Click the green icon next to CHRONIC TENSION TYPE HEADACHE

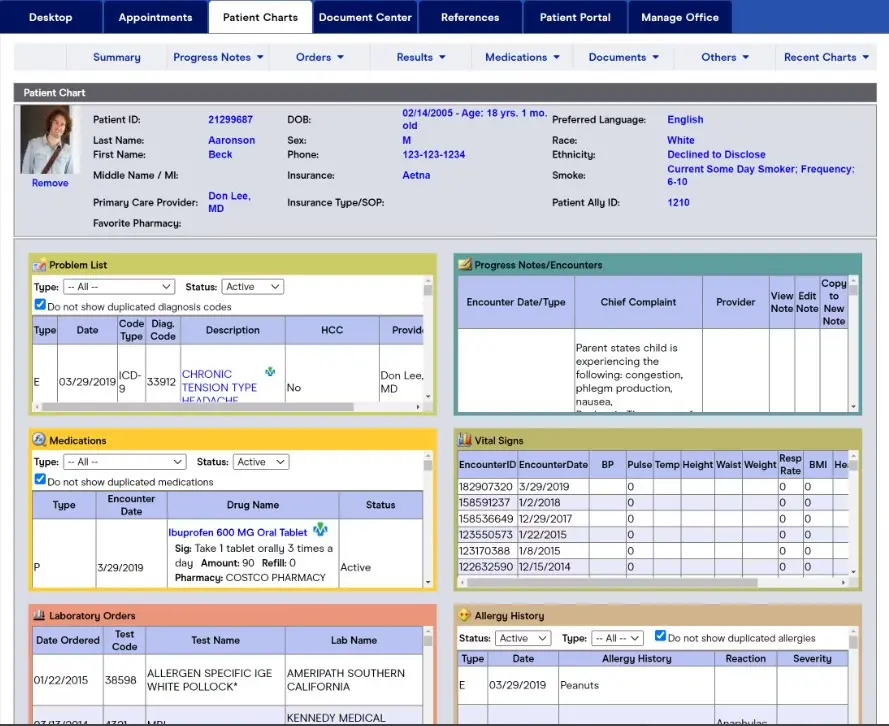click(x=270, y=369)
